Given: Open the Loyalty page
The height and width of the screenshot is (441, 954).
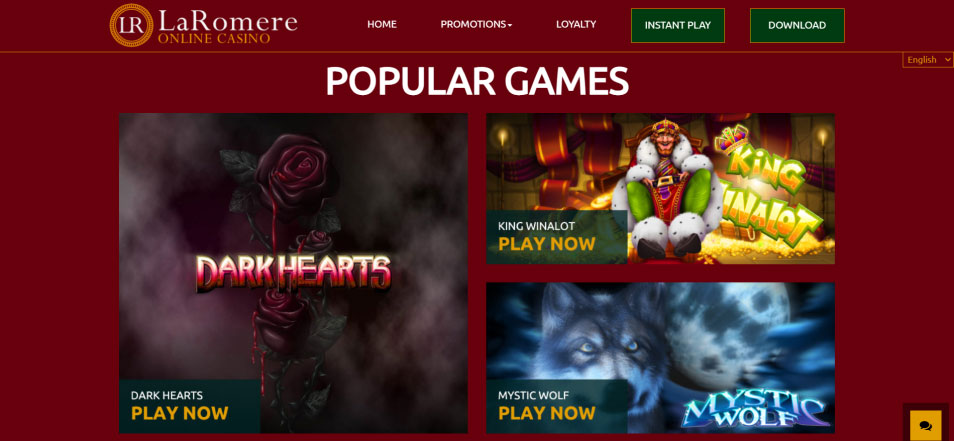Looking at the screenshot, I should pyautogui.click(x=576, y=24).
